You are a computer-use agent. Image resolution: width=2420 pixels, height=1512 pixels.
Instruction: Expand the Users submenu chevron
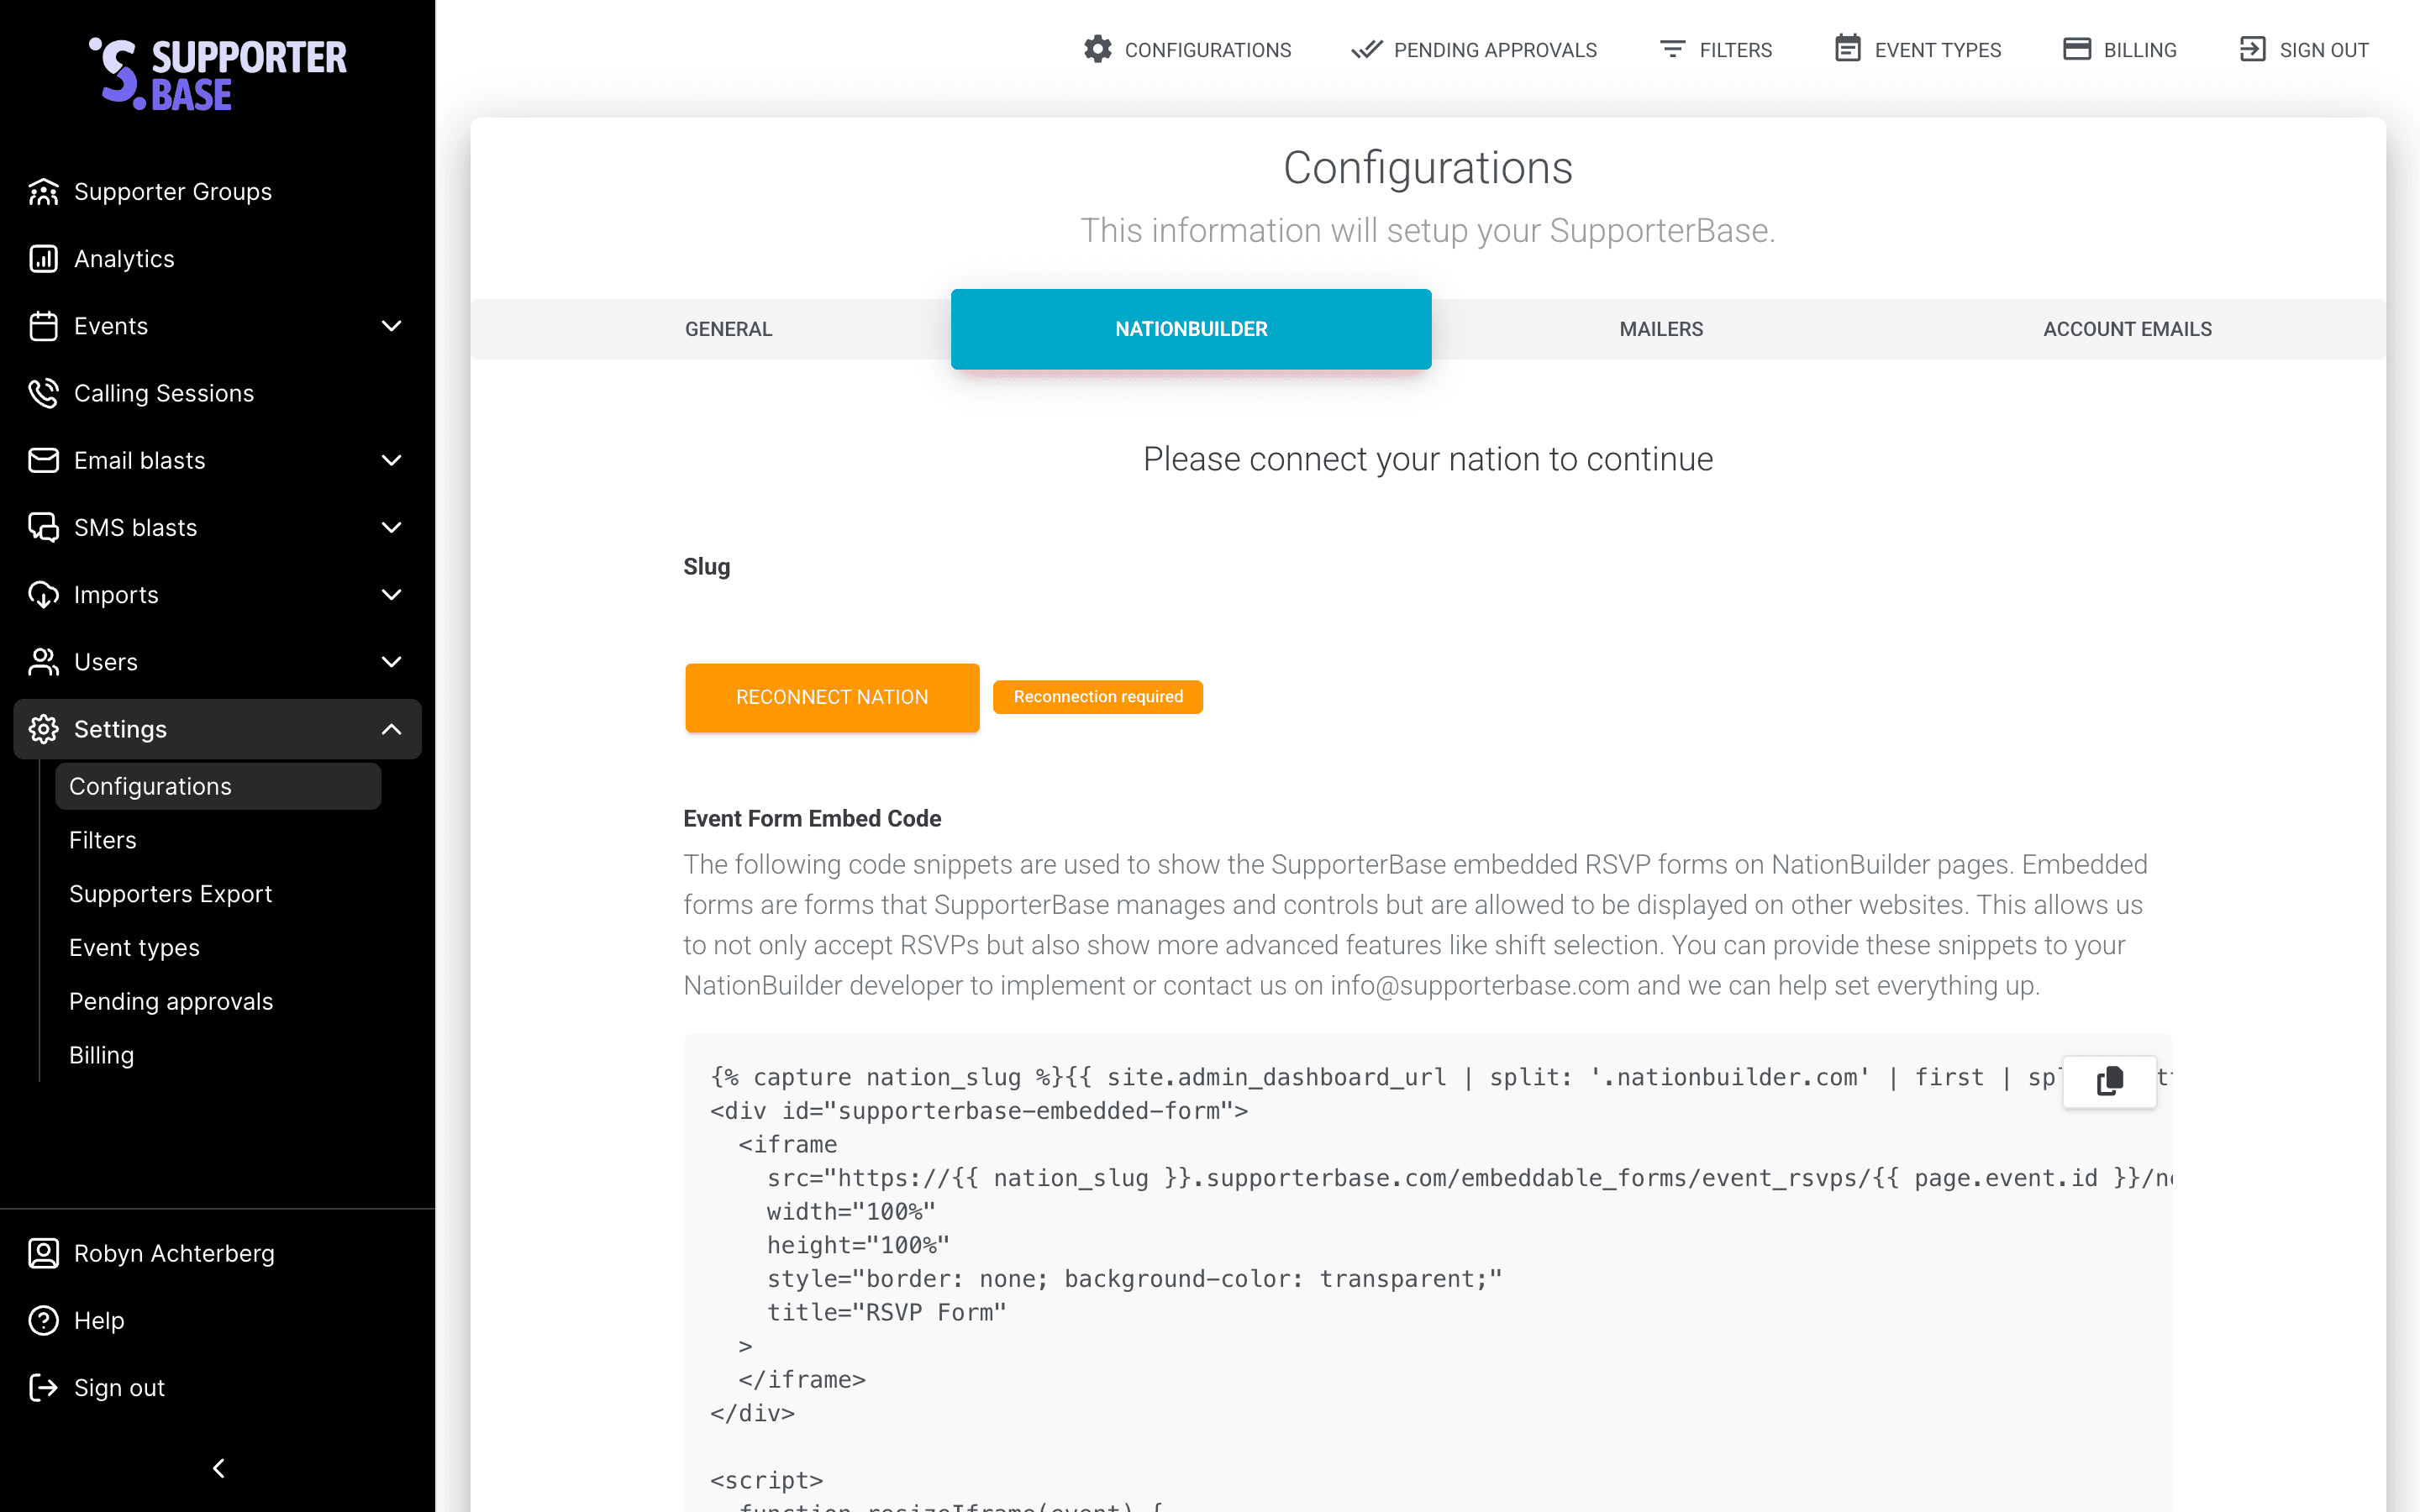[x=391, y=662]
